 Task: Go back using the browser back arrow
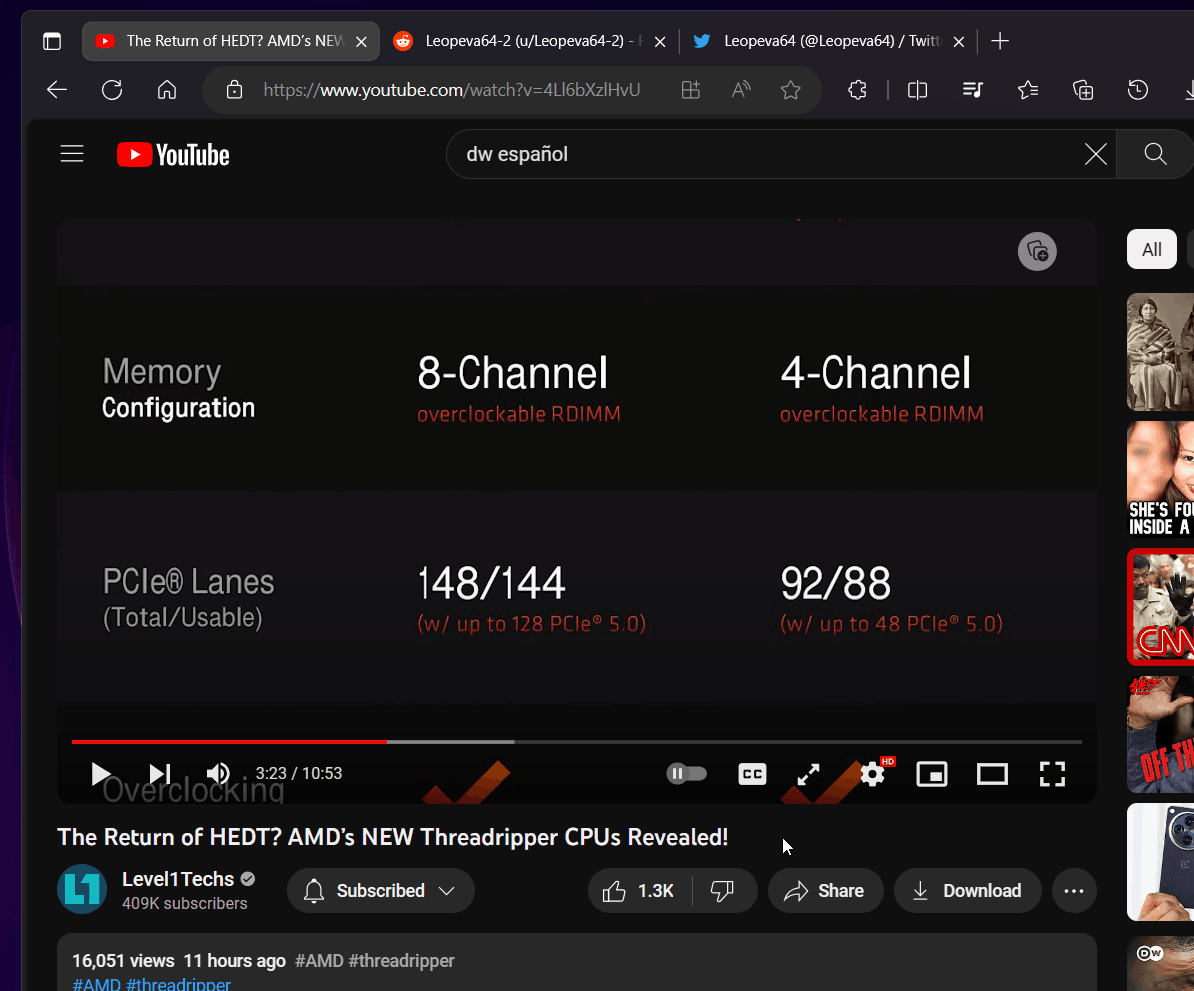[57, 90]
